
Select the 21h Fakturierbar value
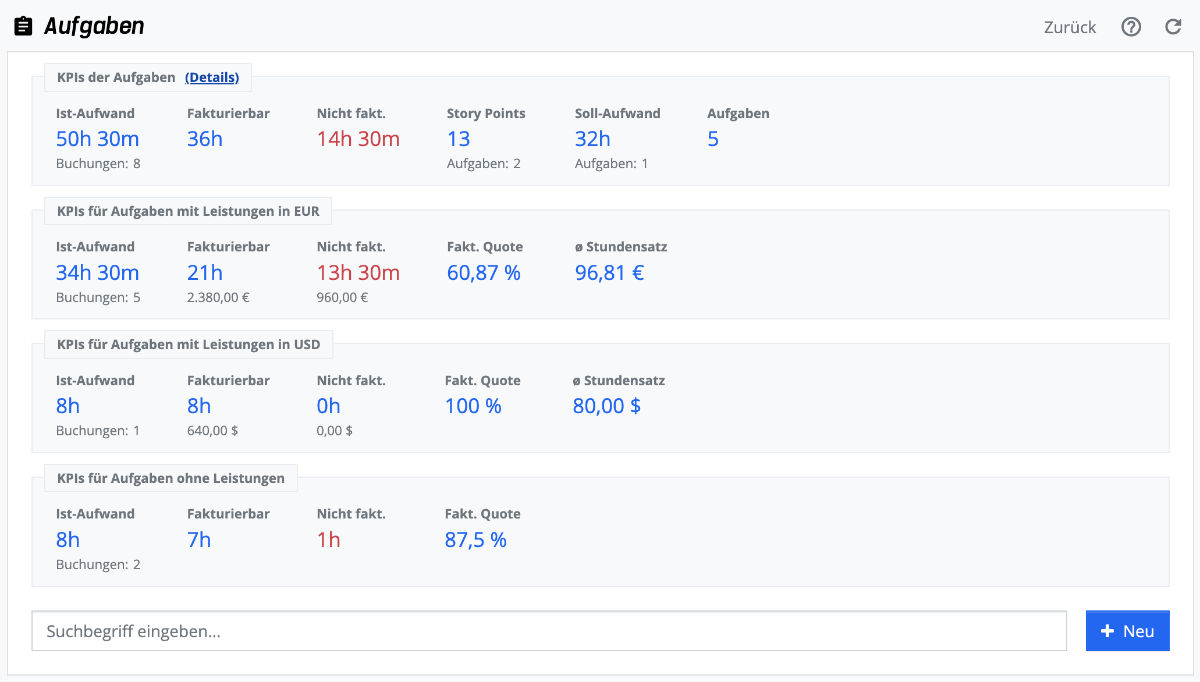click(205, 273)
